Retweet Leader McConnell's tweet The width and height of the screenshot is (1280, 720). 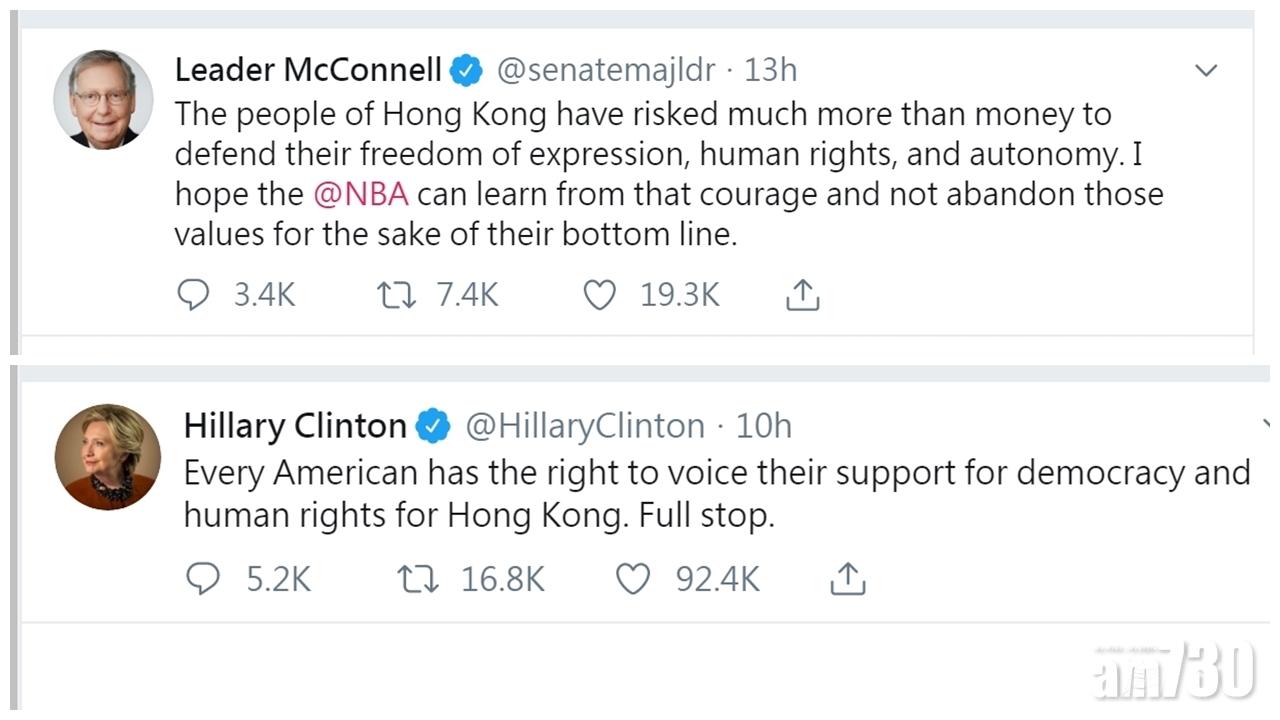pyautogui.click(x=396, y=295)
